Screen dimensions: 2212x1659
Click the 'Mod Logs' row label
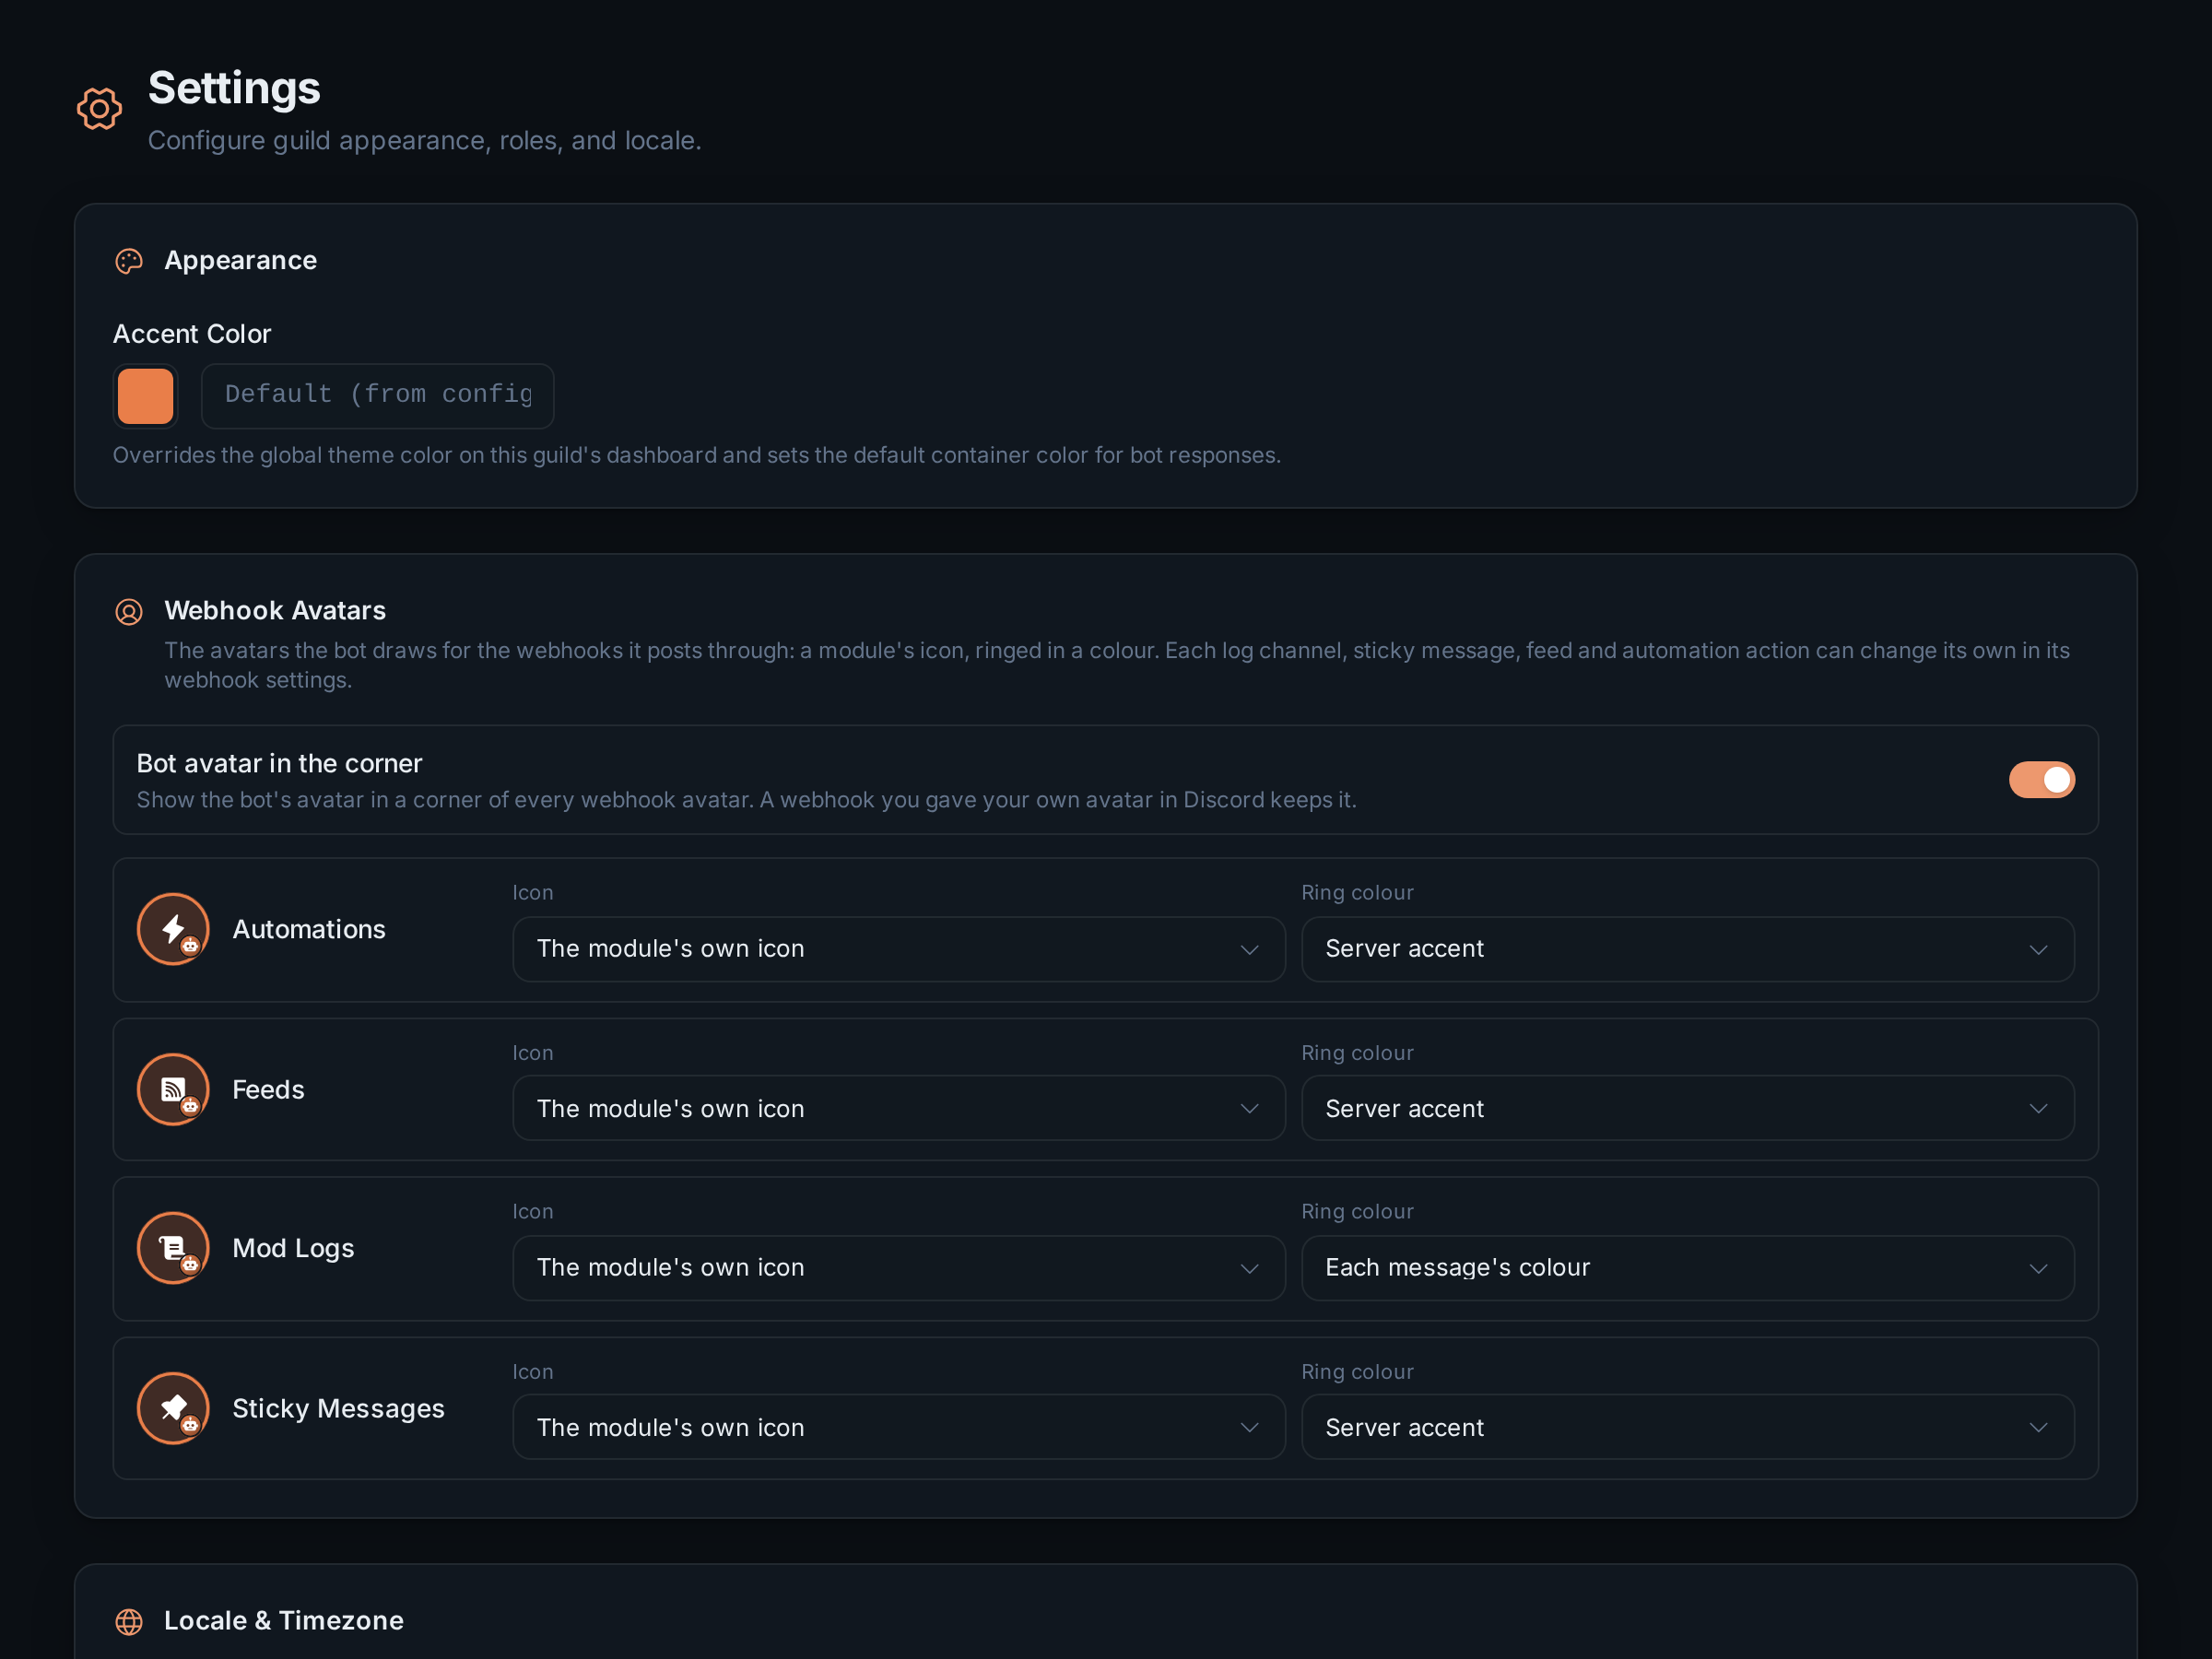click(293, 1249)
